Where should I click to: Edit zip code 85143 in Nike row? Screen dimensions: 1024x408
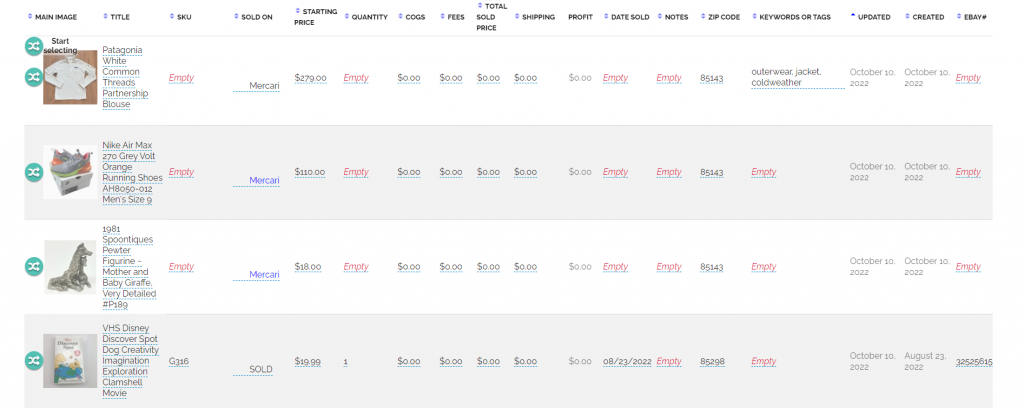712,172
